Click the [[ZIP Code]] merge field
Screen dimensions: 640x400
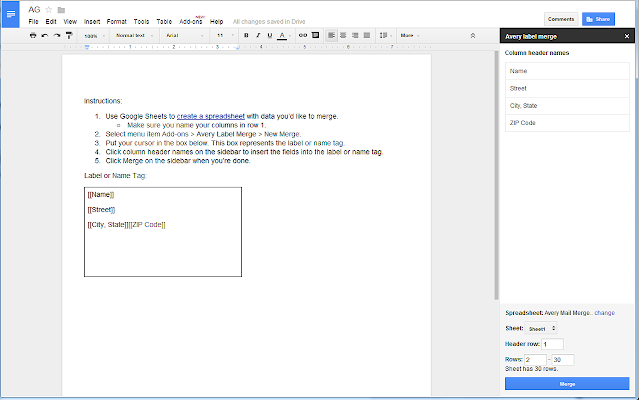click(x=147, y=225)
